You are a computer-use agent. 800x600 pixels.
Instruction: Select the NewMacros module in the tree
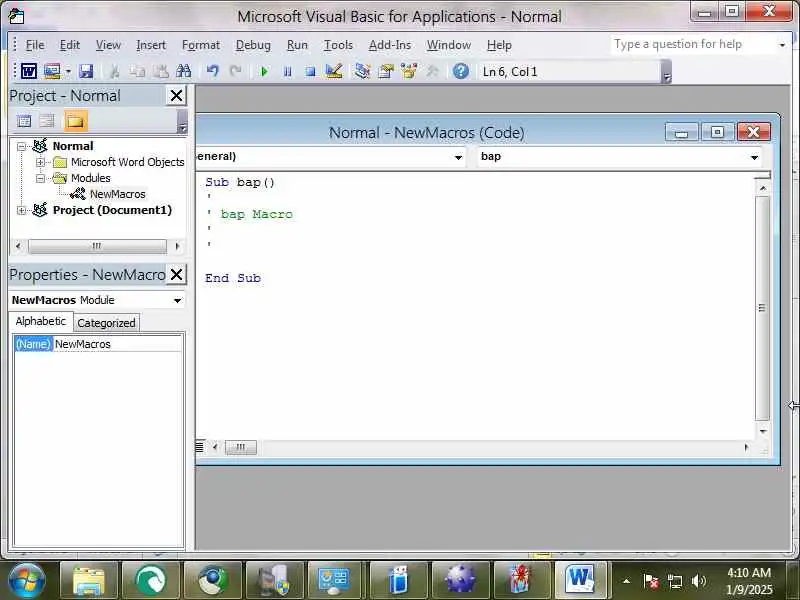click(x=117, y=194)
